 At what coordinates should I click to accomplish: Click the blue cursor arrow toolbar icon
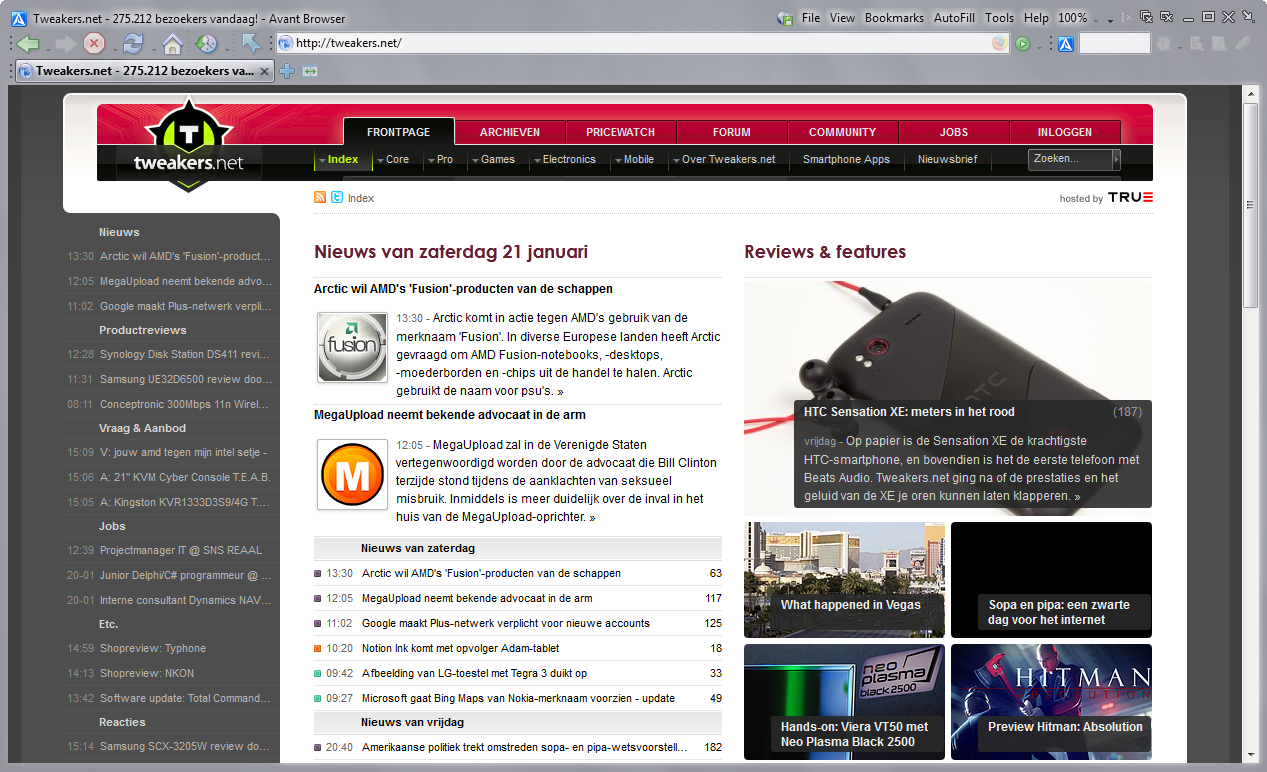click(x=250, y=43)
